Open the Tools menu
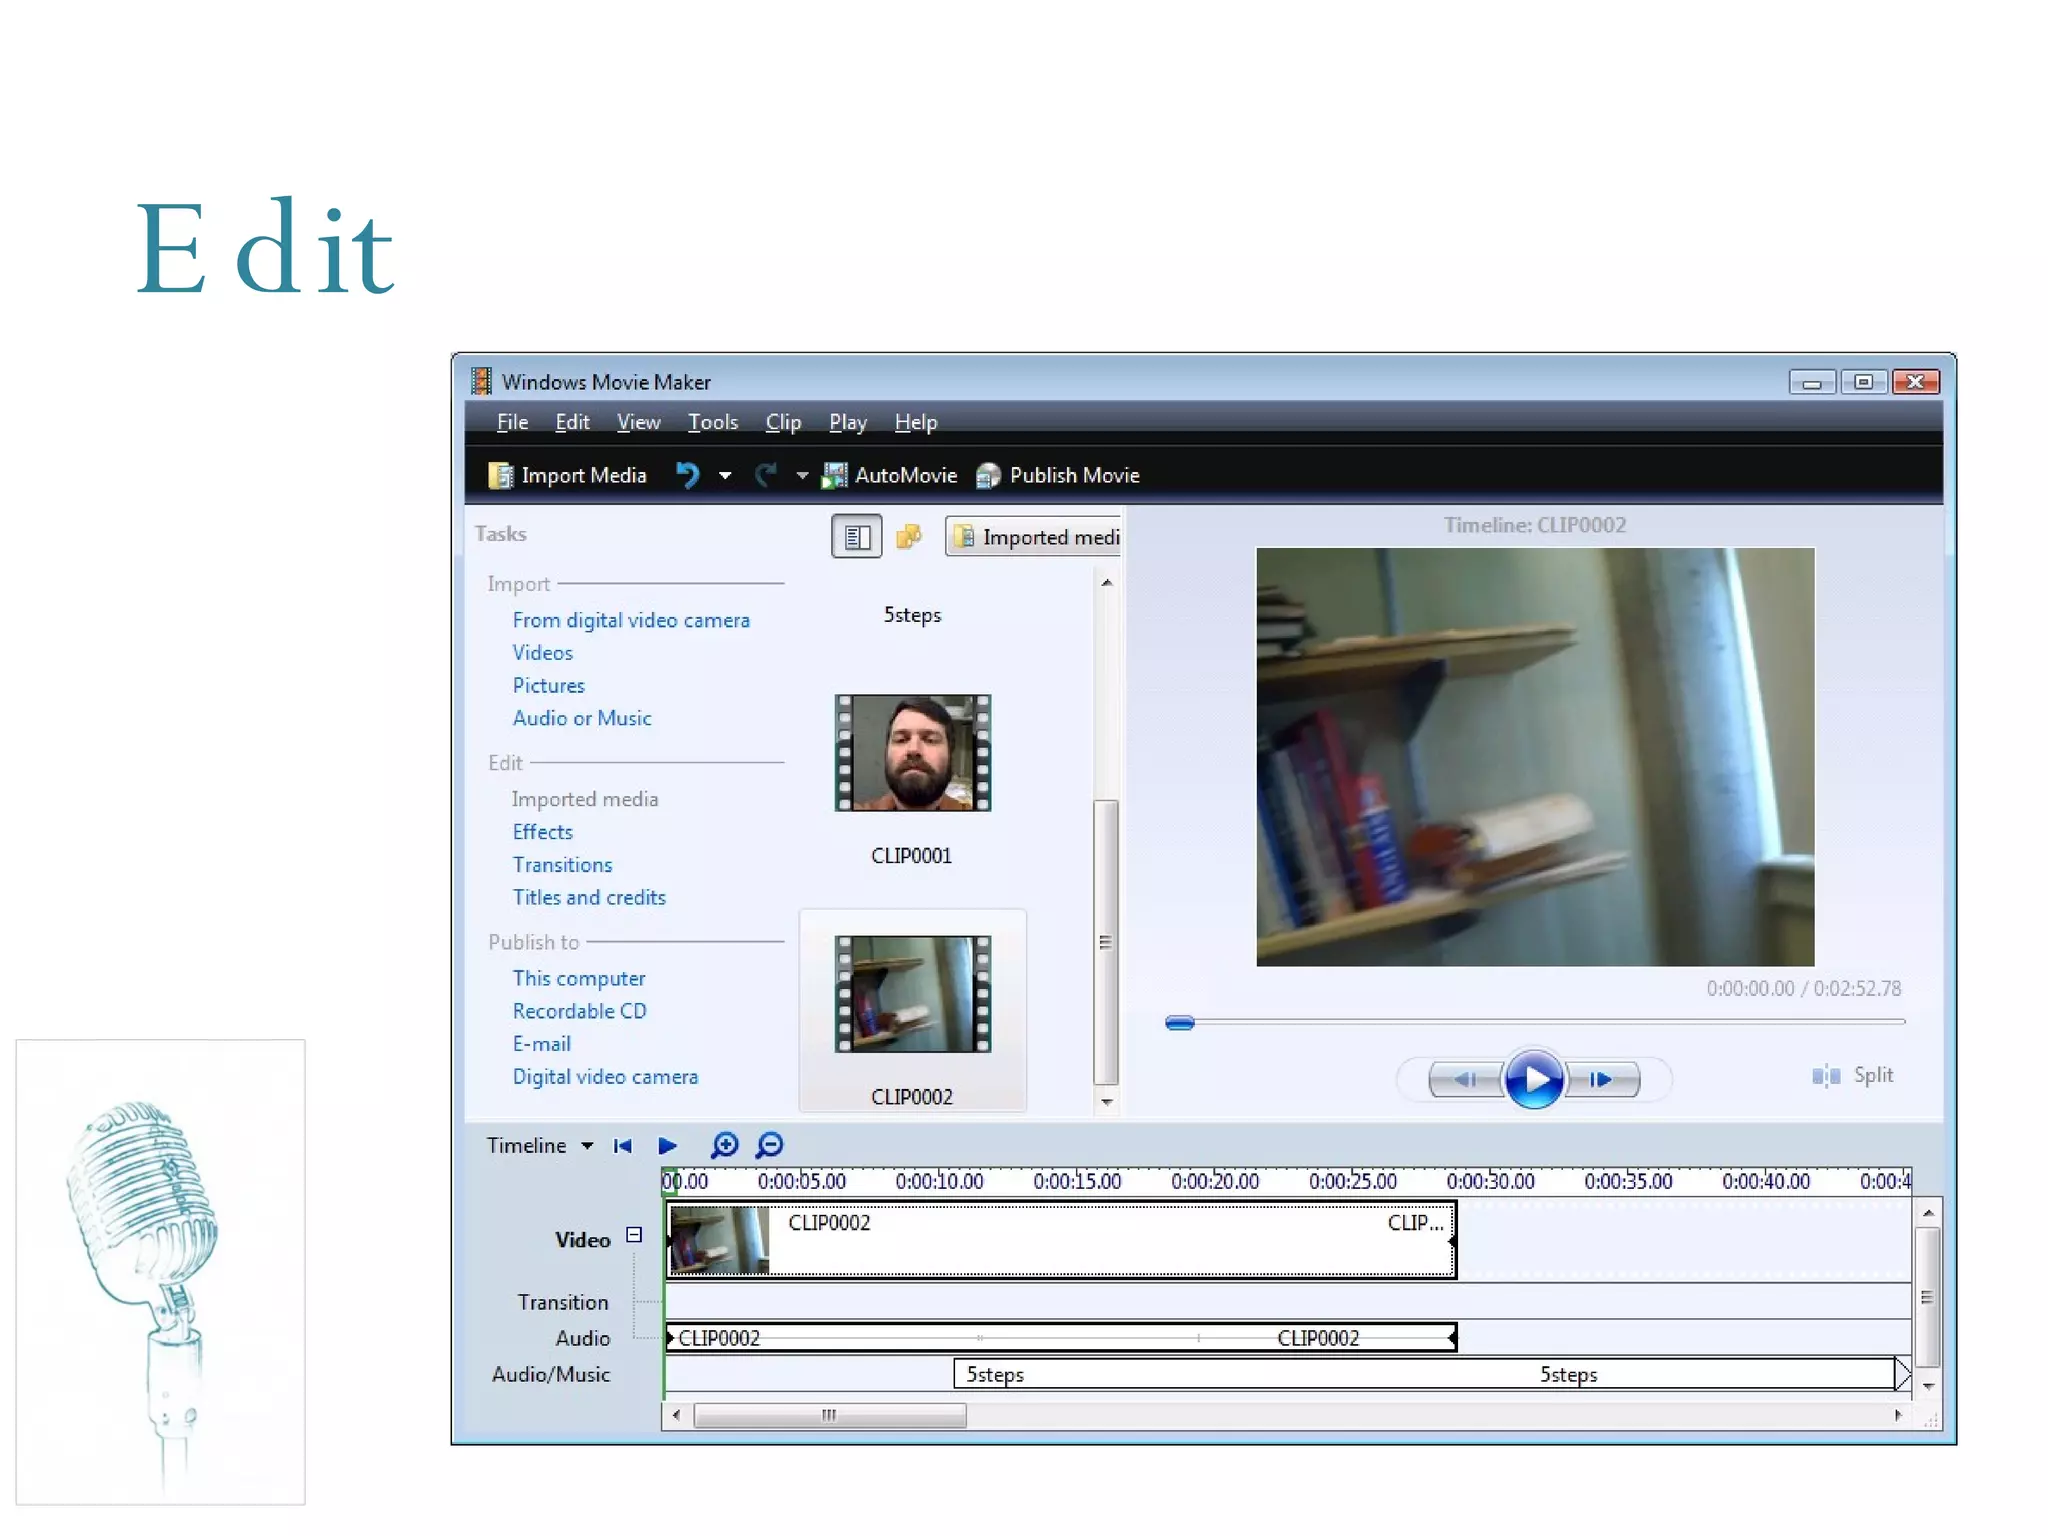Screen dimensions: 2048x1536 [712, 422]
